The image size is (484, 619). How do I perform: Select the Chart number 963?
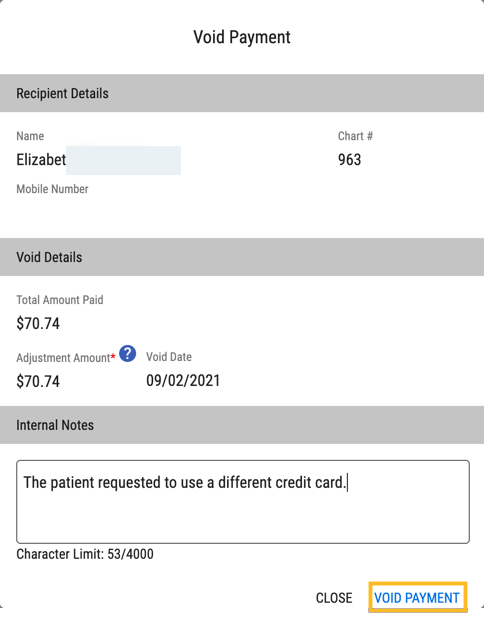349,160
